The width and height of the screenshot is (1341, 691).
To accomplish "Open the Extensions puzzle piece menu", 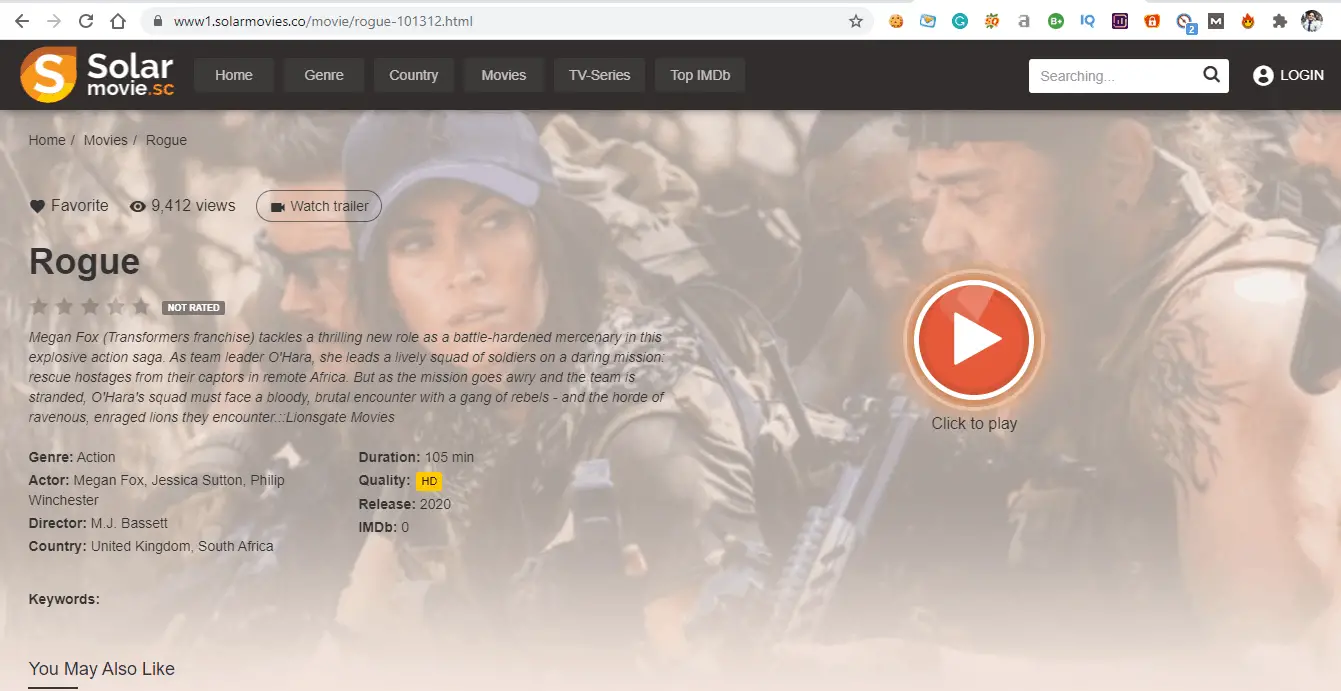I will click(x=1279, y=21).
